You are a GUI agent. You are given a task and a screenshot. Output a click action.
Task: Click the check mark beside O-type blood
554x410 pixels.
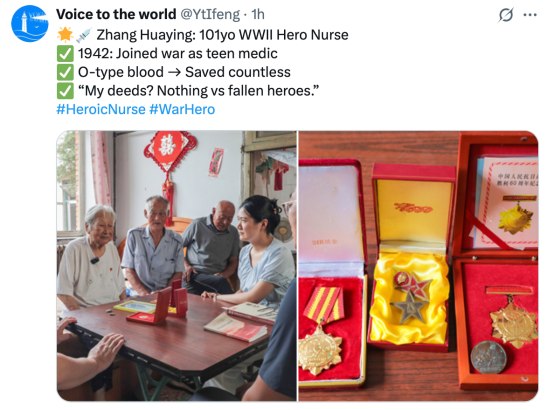point(65,72)
